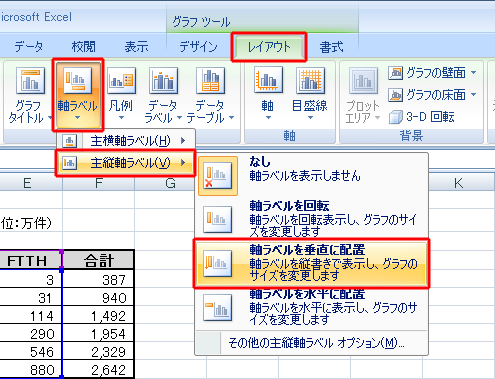Open the データ ラベル button
The height and width of the screenshot is (379, 495).
(x=163, y=95)
